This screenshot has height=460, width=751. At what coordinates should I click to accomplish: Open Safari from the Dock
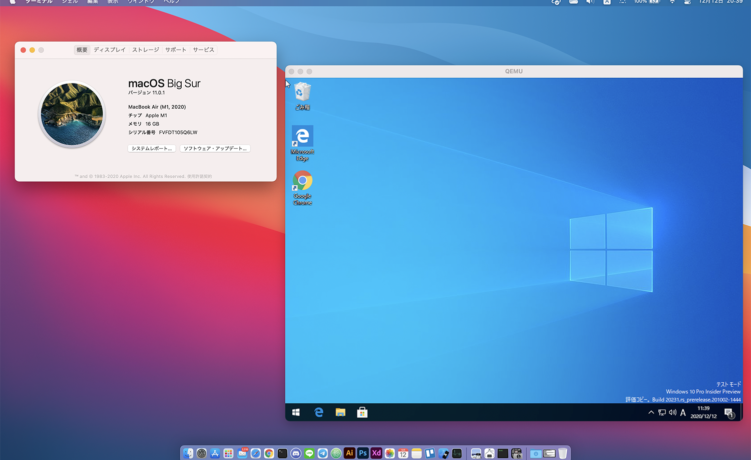(256, 453)
